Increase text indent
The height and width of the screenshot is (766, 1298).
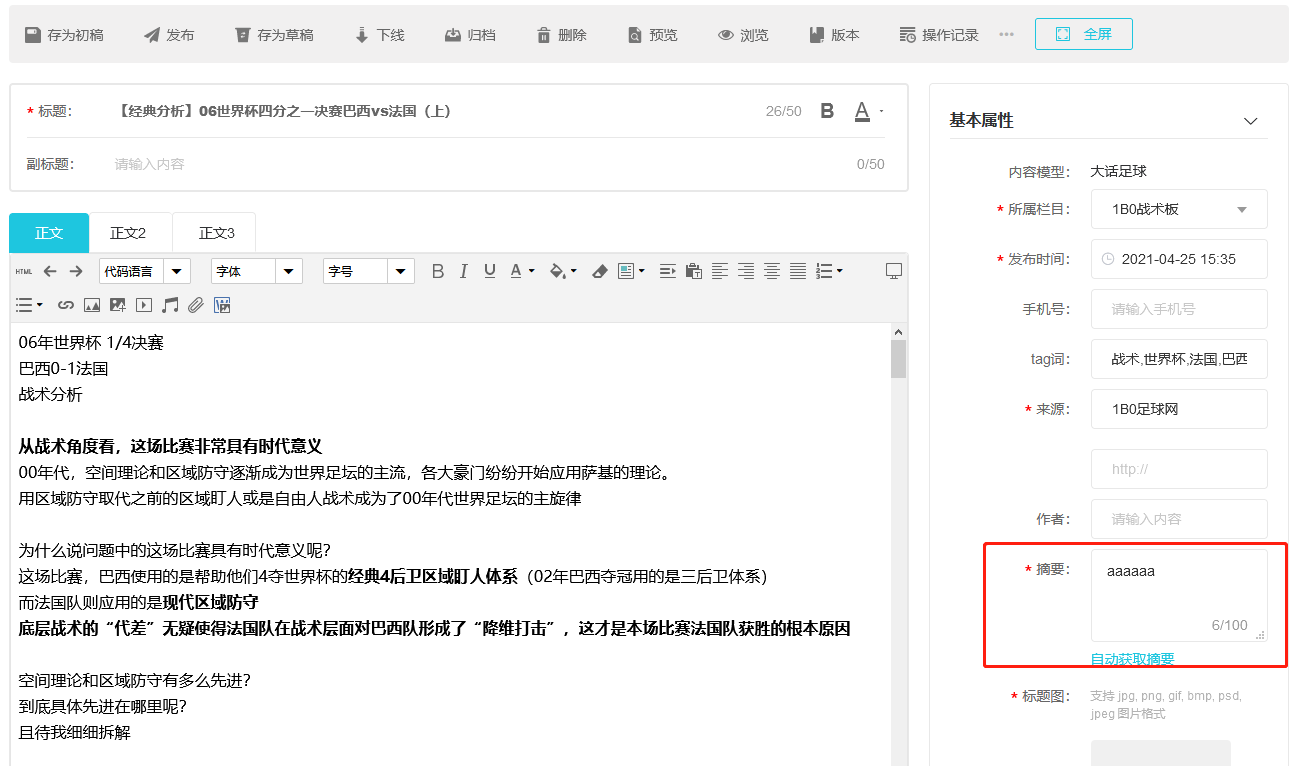[668, 271]
